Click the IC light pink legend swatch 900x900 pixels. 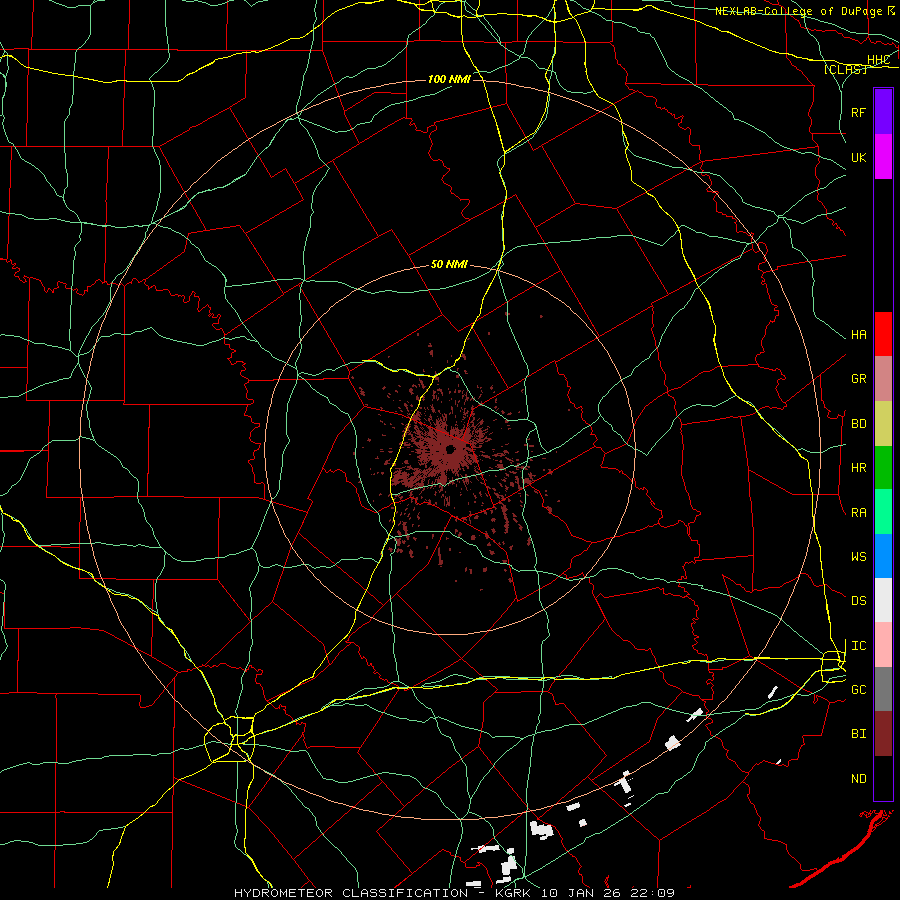coord(883,645)
